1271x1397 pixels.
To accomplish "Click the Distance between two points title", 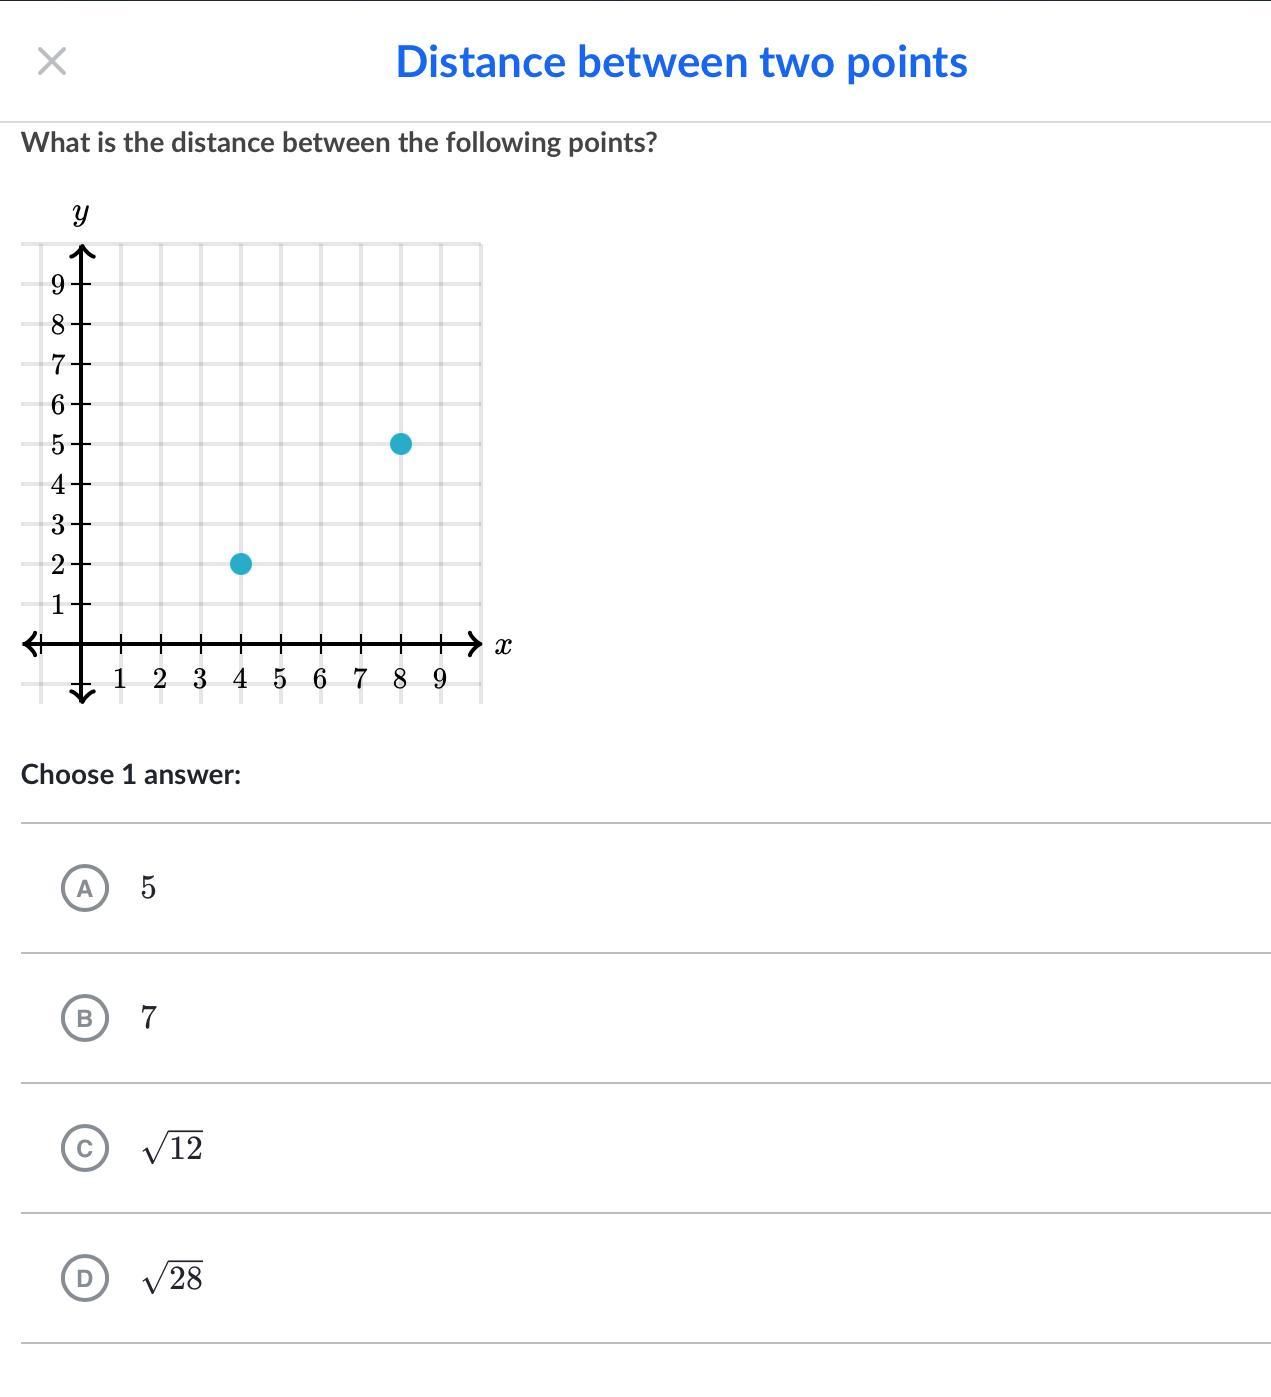I will [681, 62].
